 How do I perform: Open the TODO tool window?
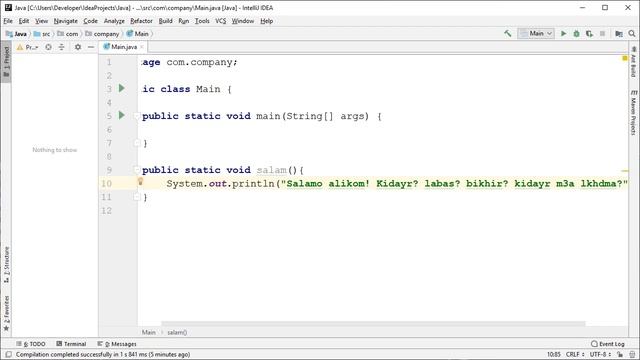tap(31, 344)
